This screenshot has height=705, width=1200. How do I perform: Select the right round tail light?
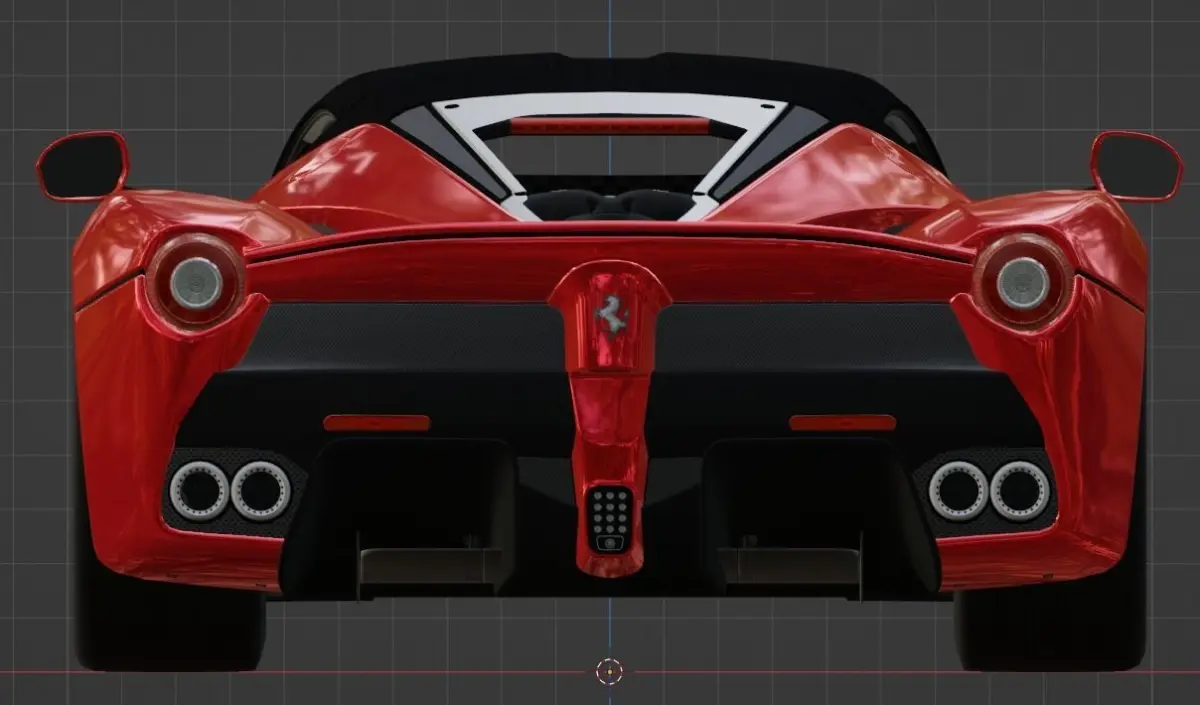(1022, 282)
